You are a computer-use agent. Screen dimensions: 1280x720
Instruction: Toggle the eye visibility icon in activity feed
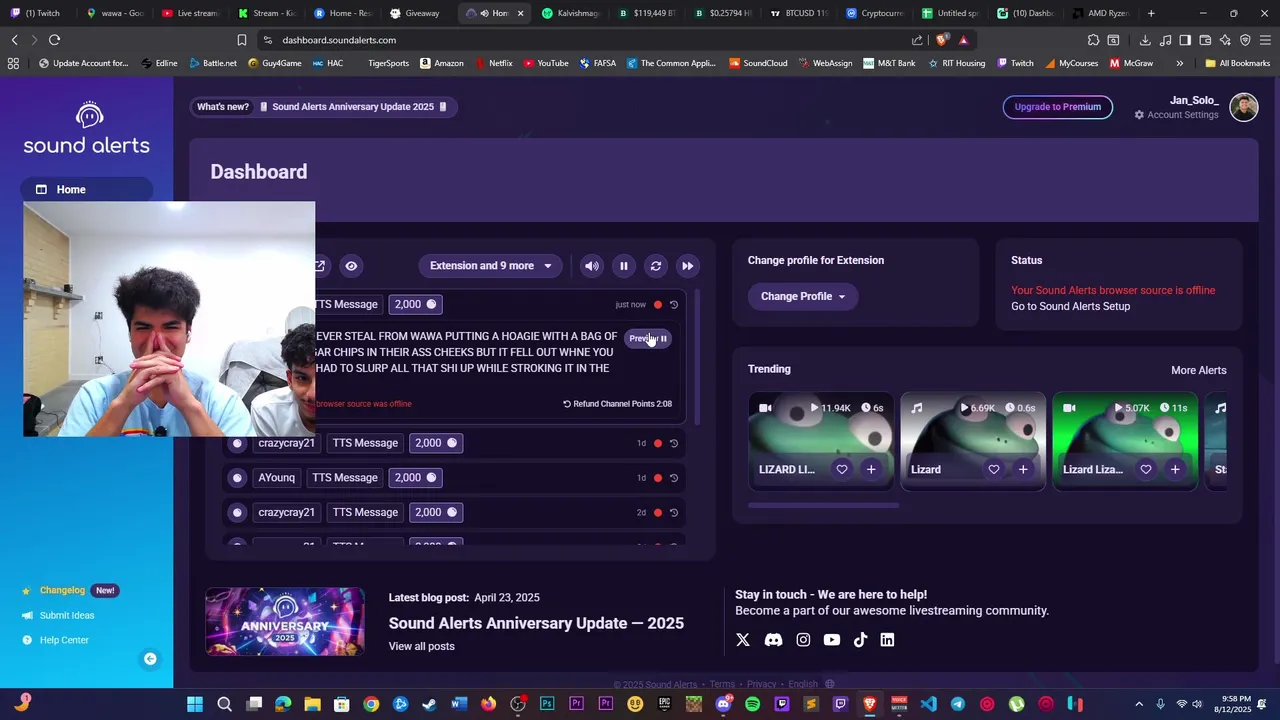click(351, 266)
